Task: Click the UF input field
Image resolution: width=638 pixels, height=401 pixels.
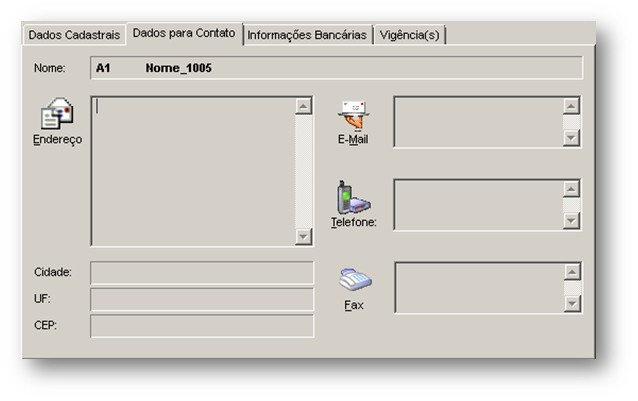Action: (201, 299)
